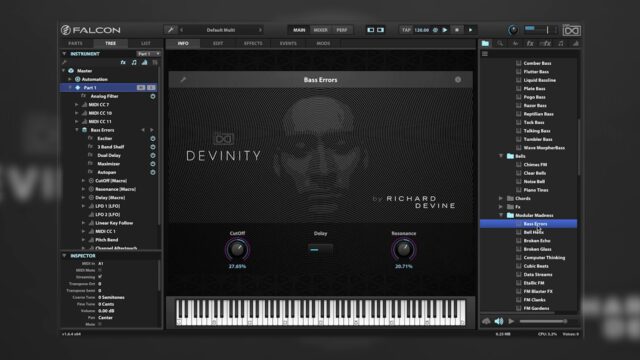
Task: Click the Resonance macro knob
Action: point(404,250)
